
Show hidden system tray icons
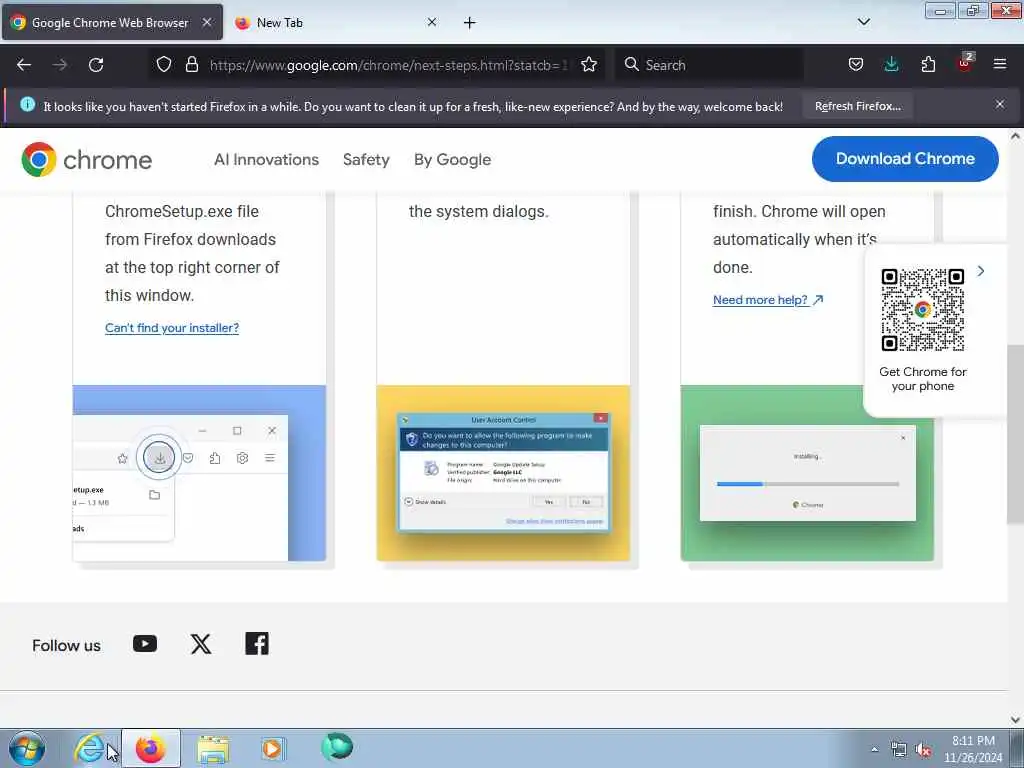pyautogui.click(x=874, y=749)
